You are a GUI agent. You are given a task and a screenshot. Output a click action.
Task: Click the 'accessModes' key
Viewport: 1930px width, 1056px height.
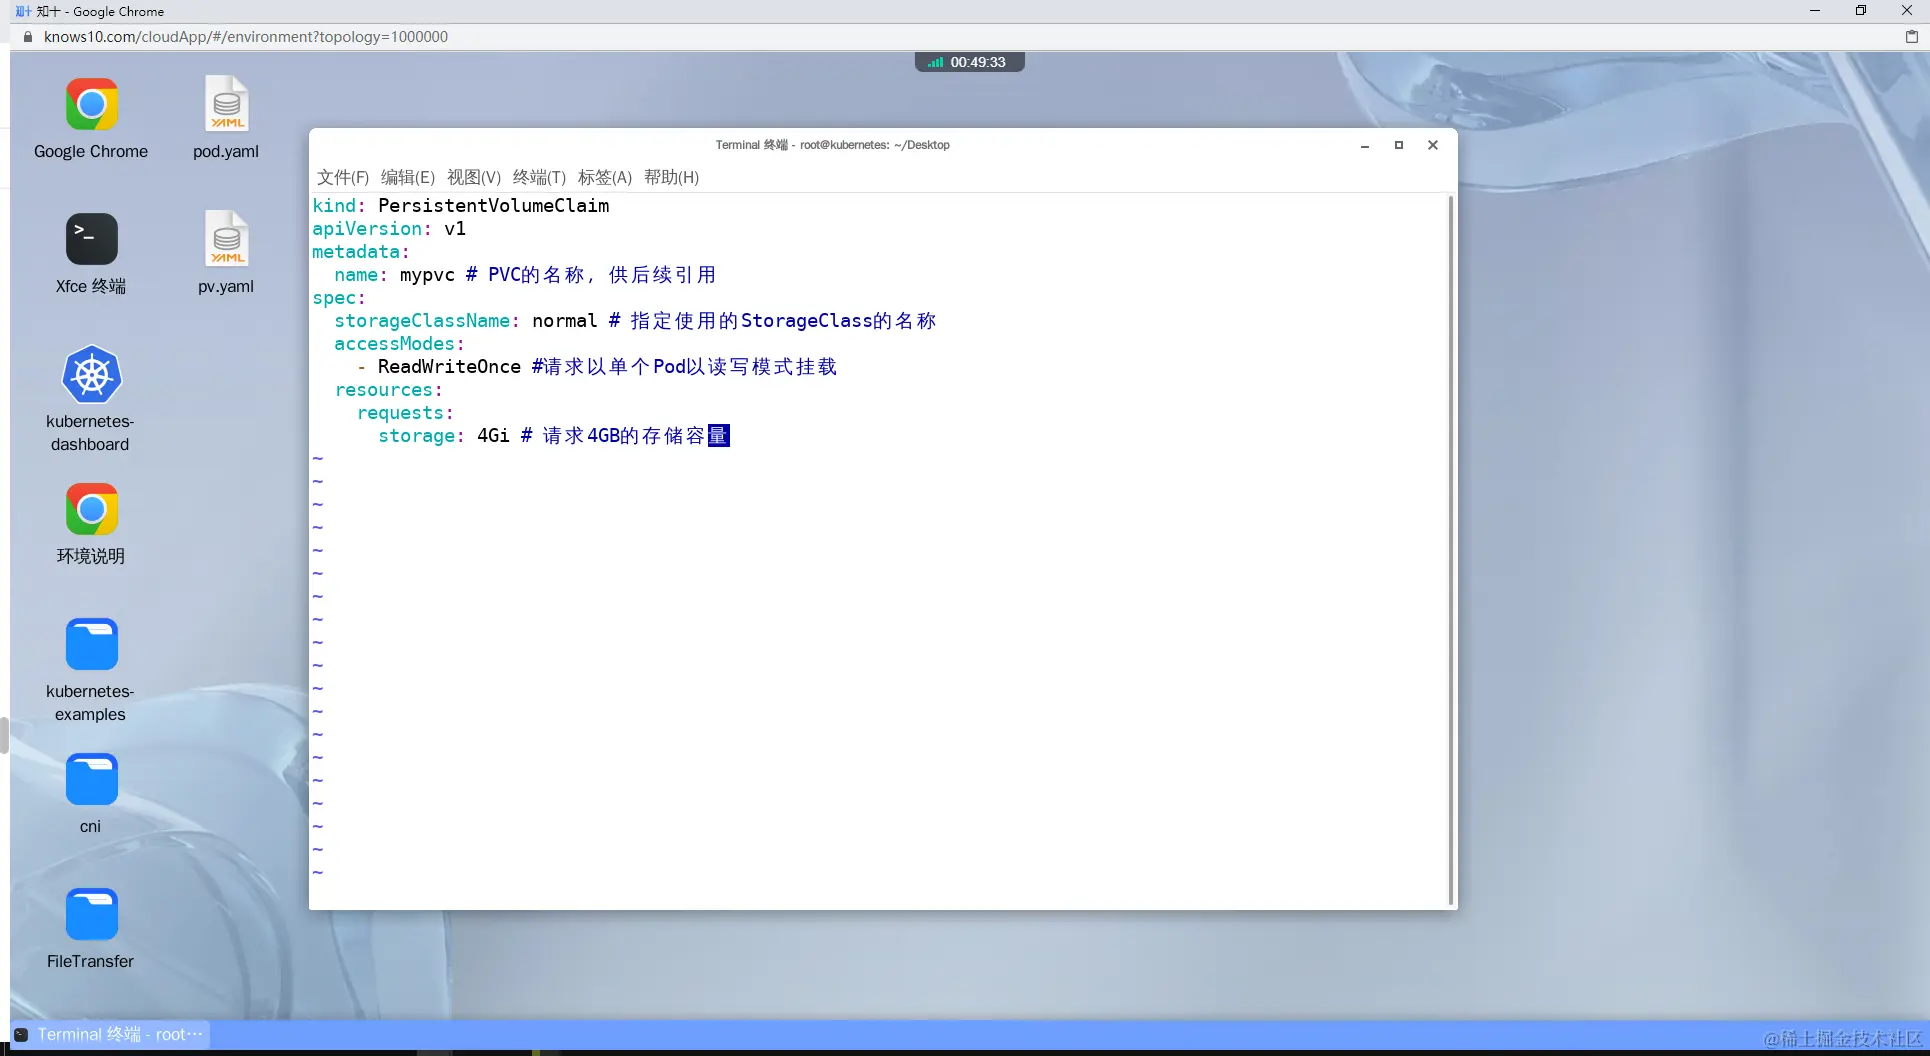[x=394, y=344]
